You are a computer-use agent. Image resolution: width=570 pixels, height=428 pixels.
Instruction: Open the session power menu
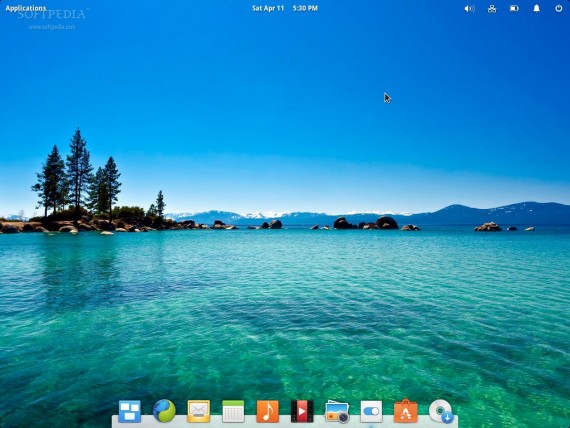pyautogui.click(x=559, y=8)
